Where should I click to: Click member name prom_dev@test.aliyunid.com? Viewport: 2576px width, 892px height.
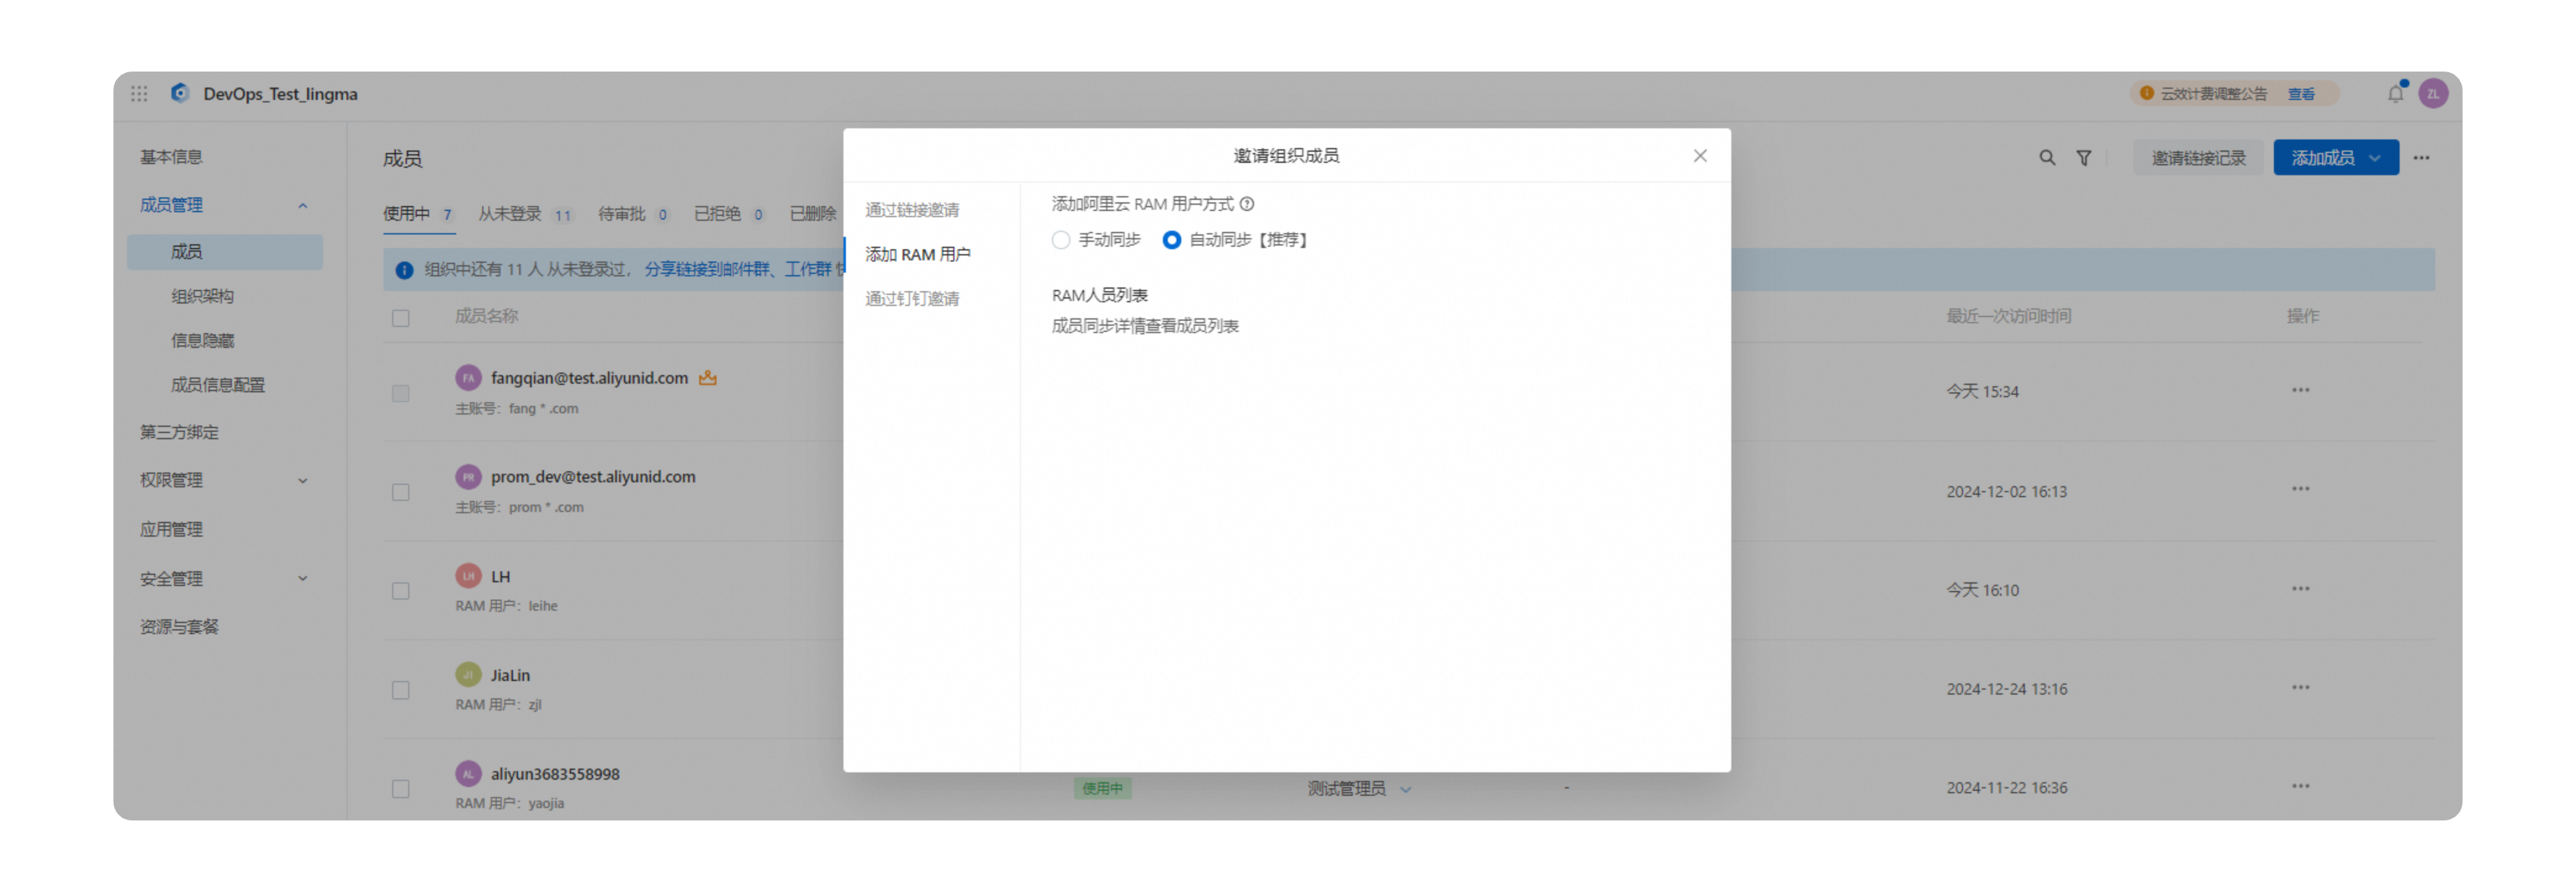pos(593,477)
